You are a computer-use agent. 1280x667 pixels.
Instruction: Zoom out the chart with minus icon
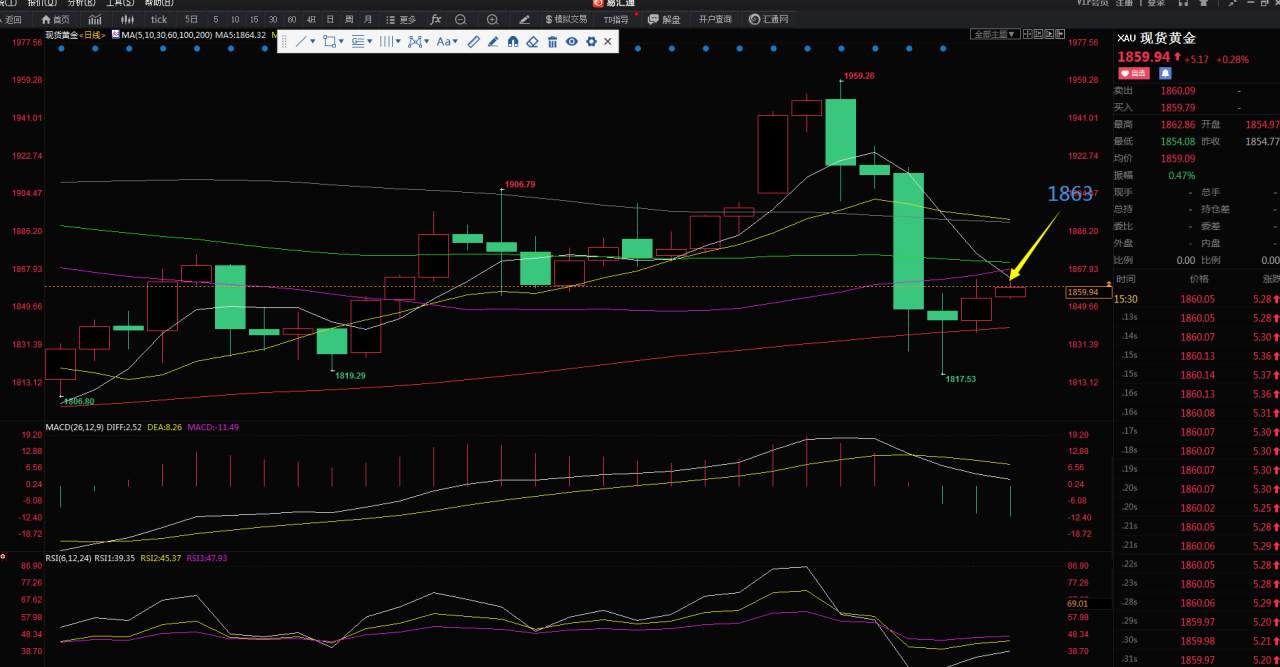(x=460, y=19)
